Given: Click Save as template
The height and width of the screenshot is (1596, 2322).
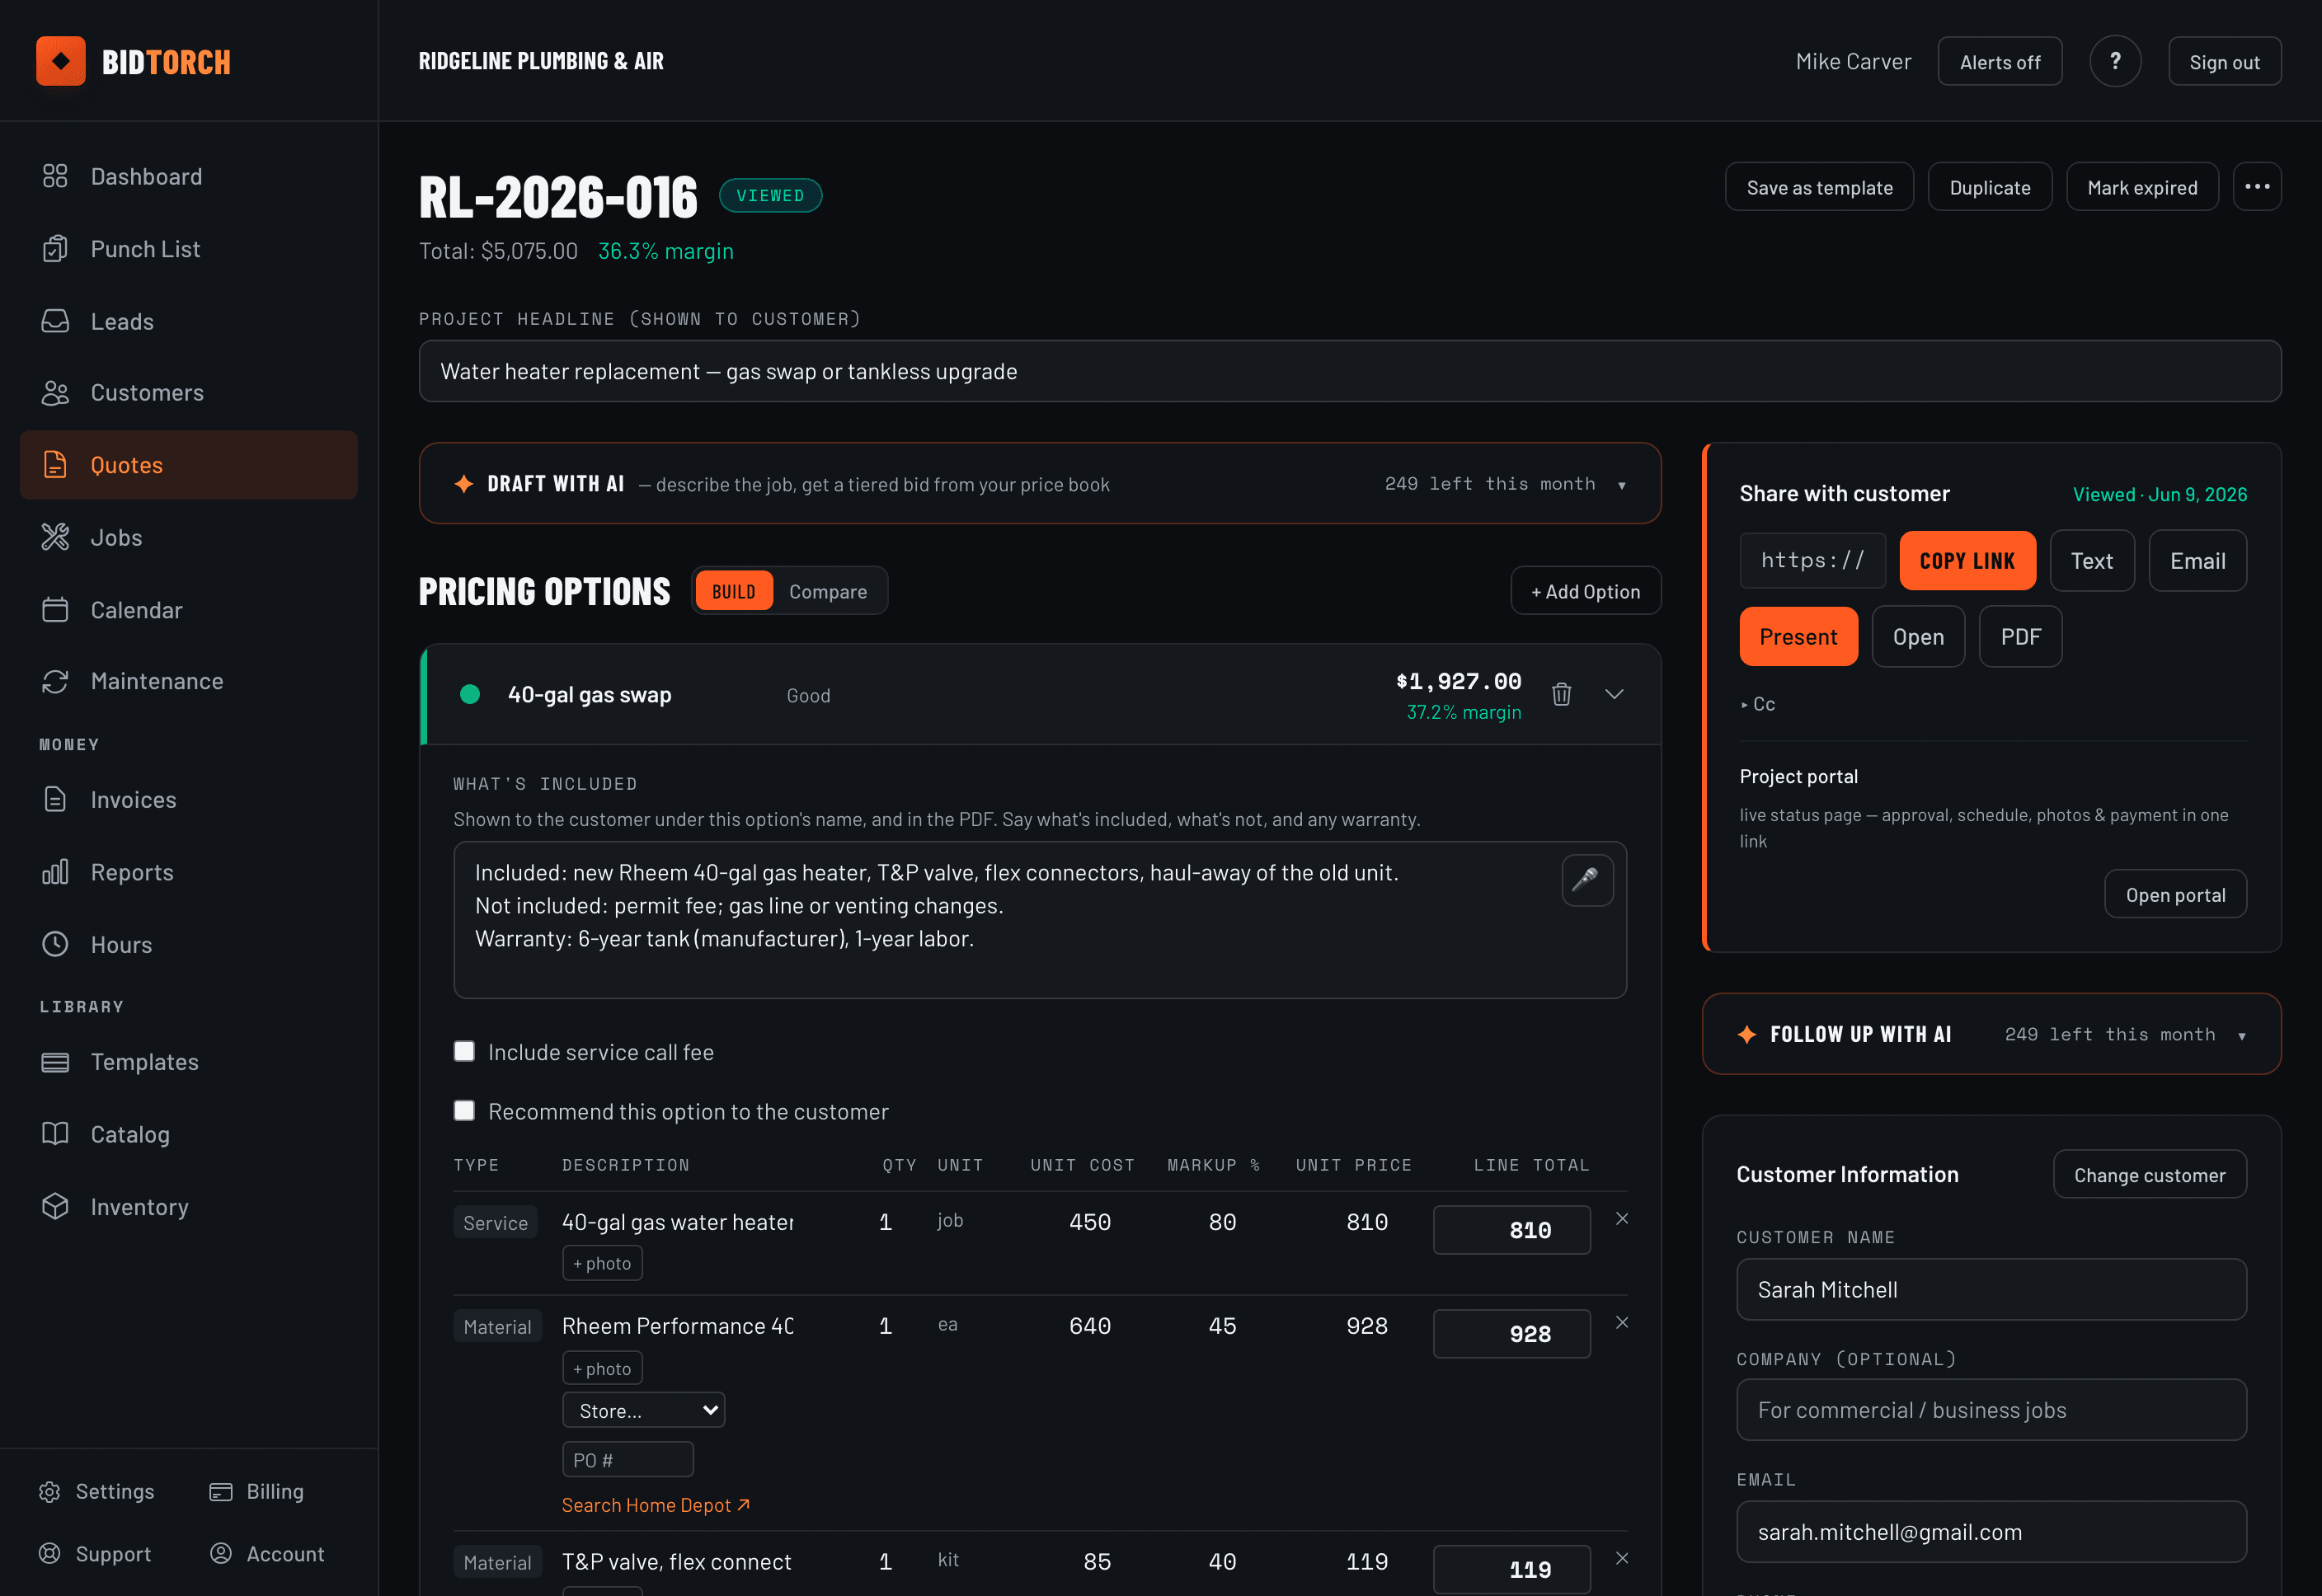Looking at the screenshot, I should (x=1818, y=187).
